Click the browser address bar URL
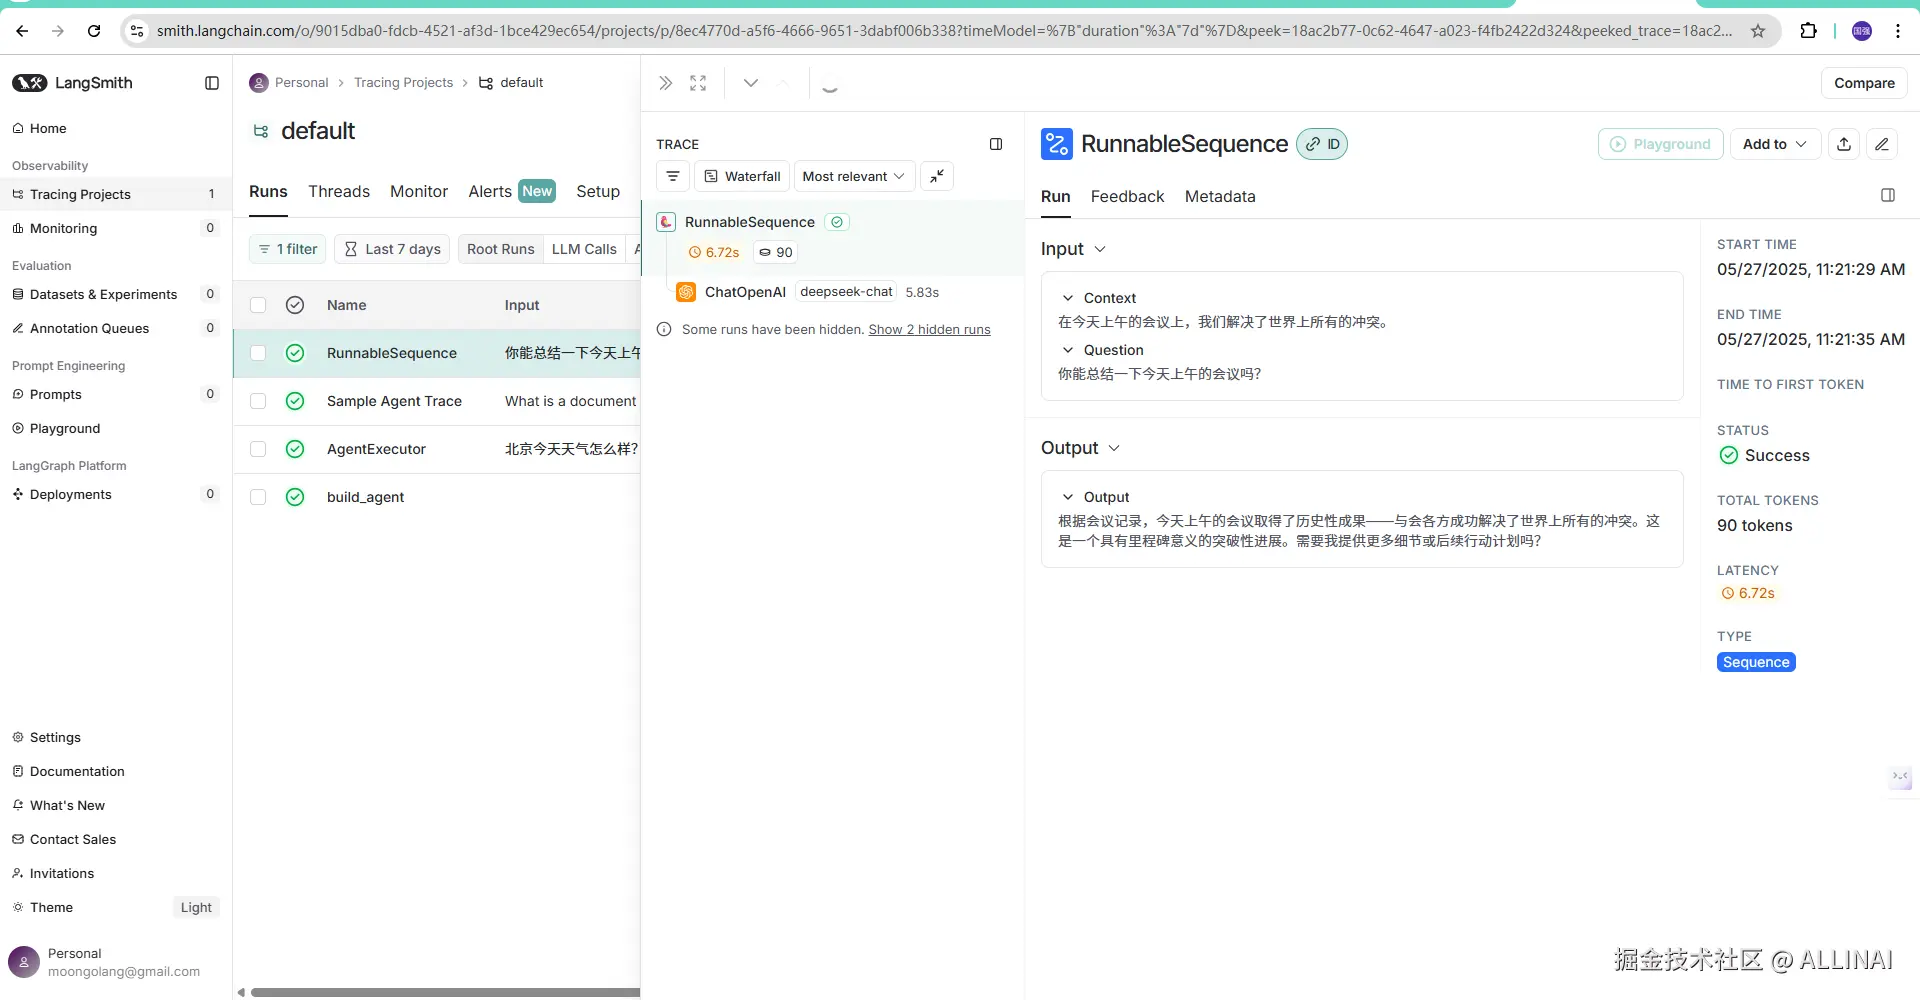The height and width of the screenshot is (1000, 1920). pos(944,31)
